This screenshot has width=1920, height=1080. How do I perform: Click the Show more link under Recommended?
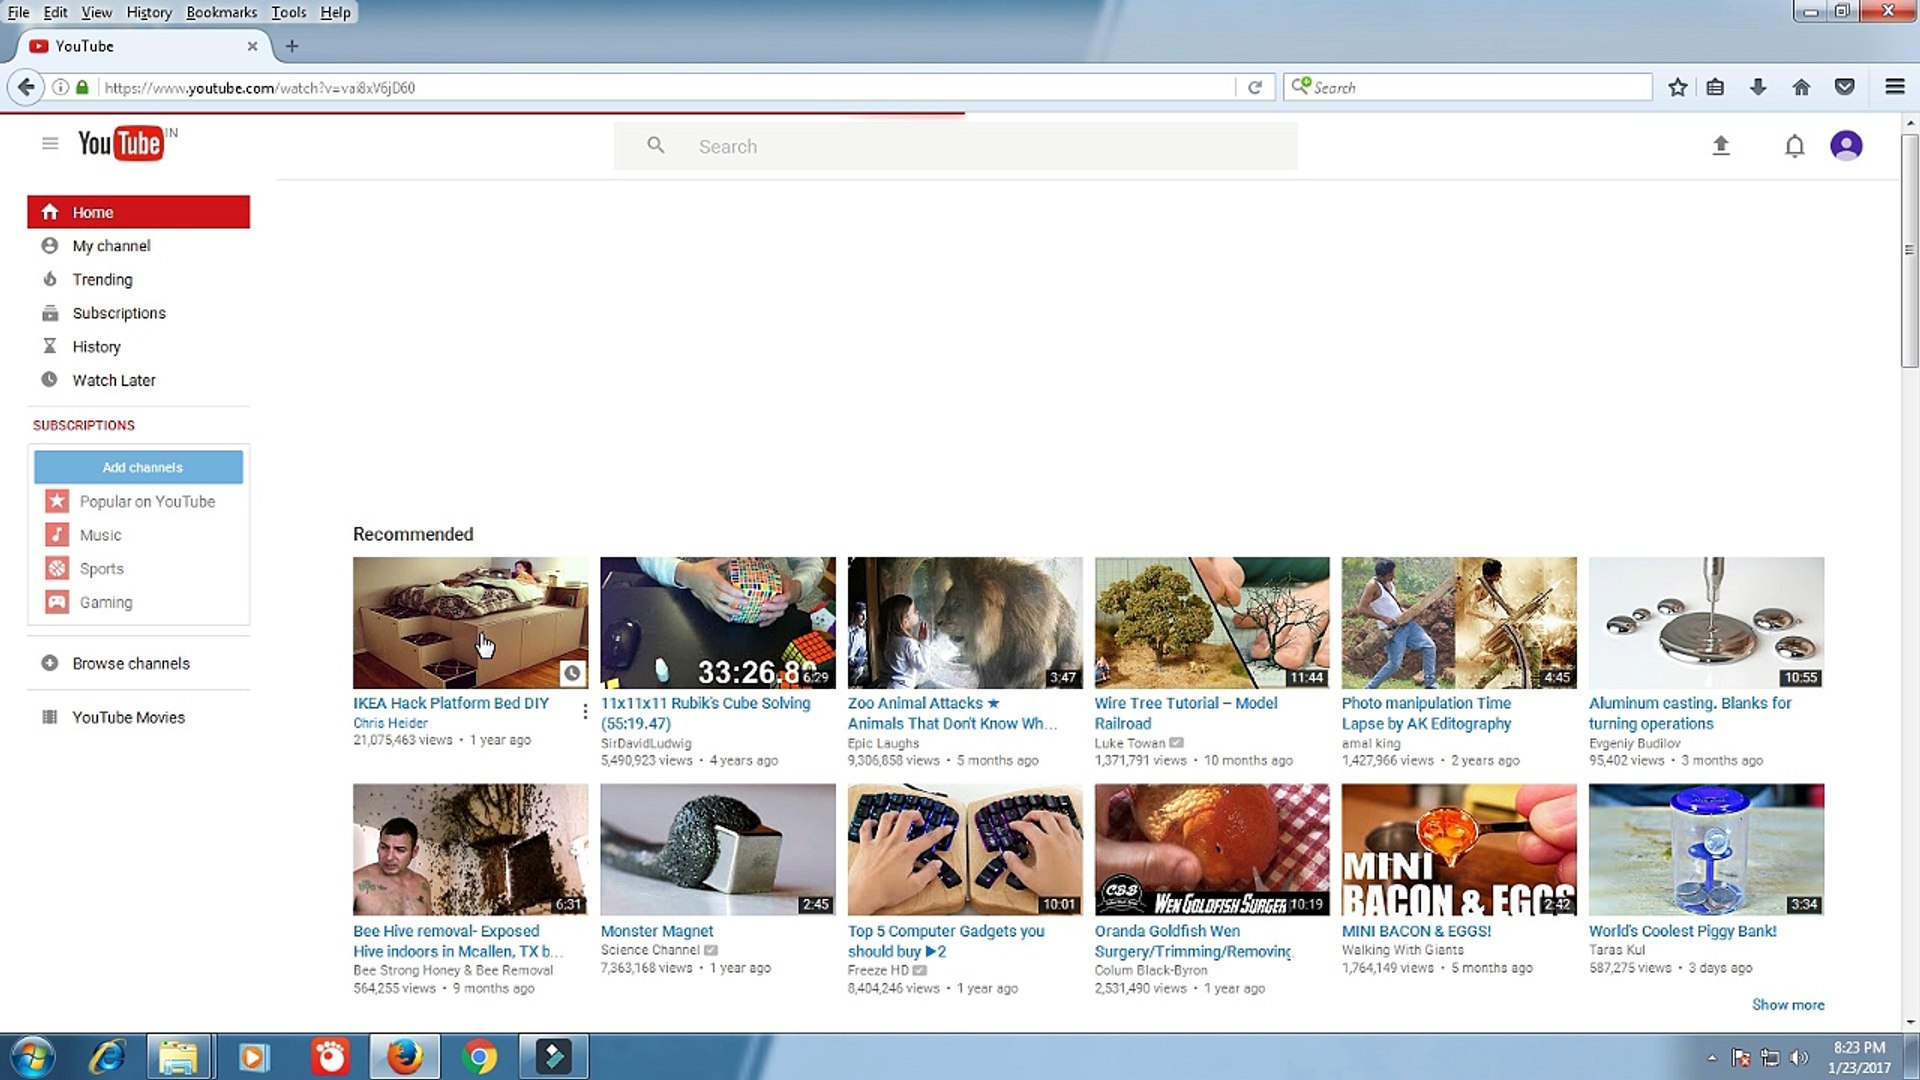[1787, 1004]
